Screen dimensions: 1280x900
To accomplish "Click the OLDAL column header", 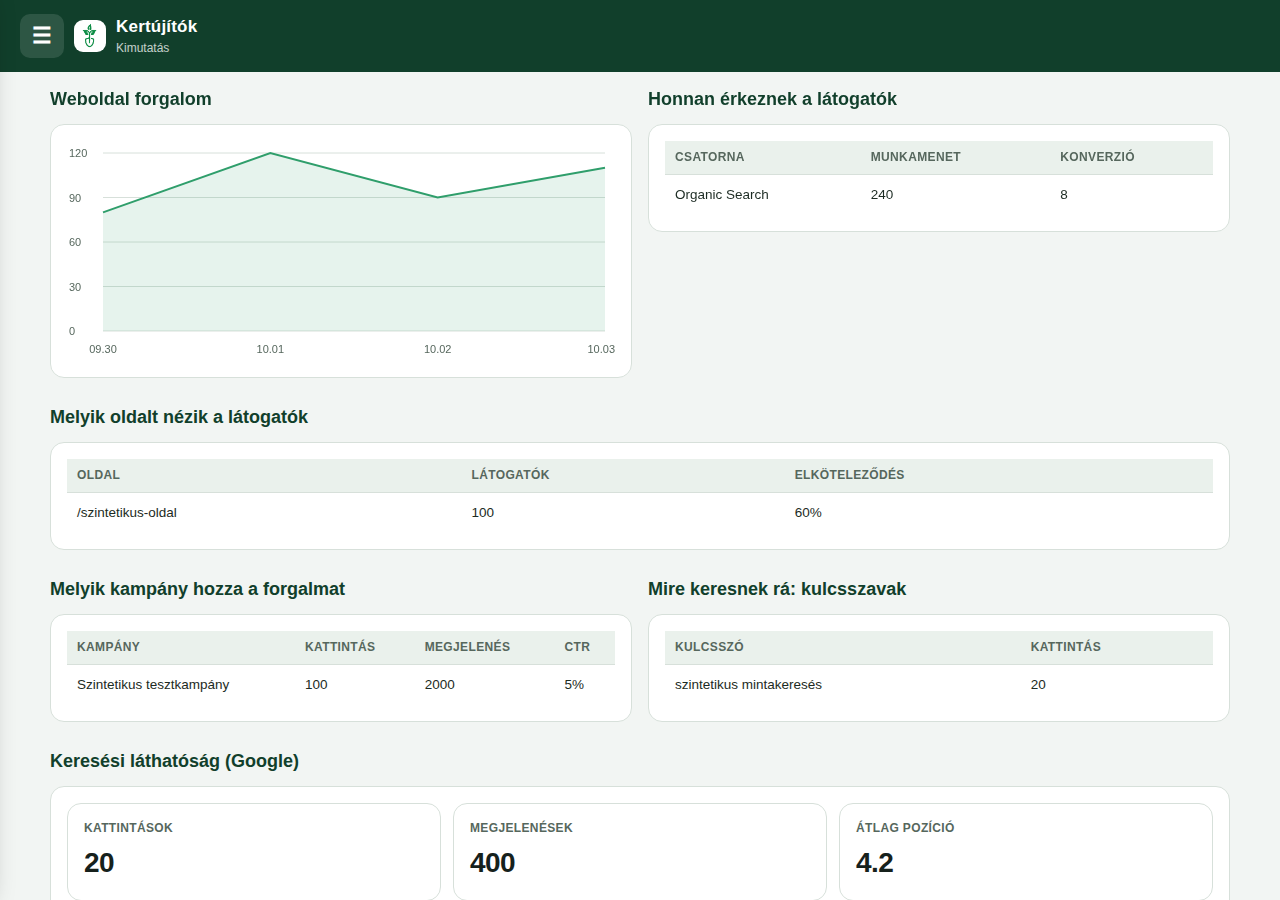I will 98,475.
